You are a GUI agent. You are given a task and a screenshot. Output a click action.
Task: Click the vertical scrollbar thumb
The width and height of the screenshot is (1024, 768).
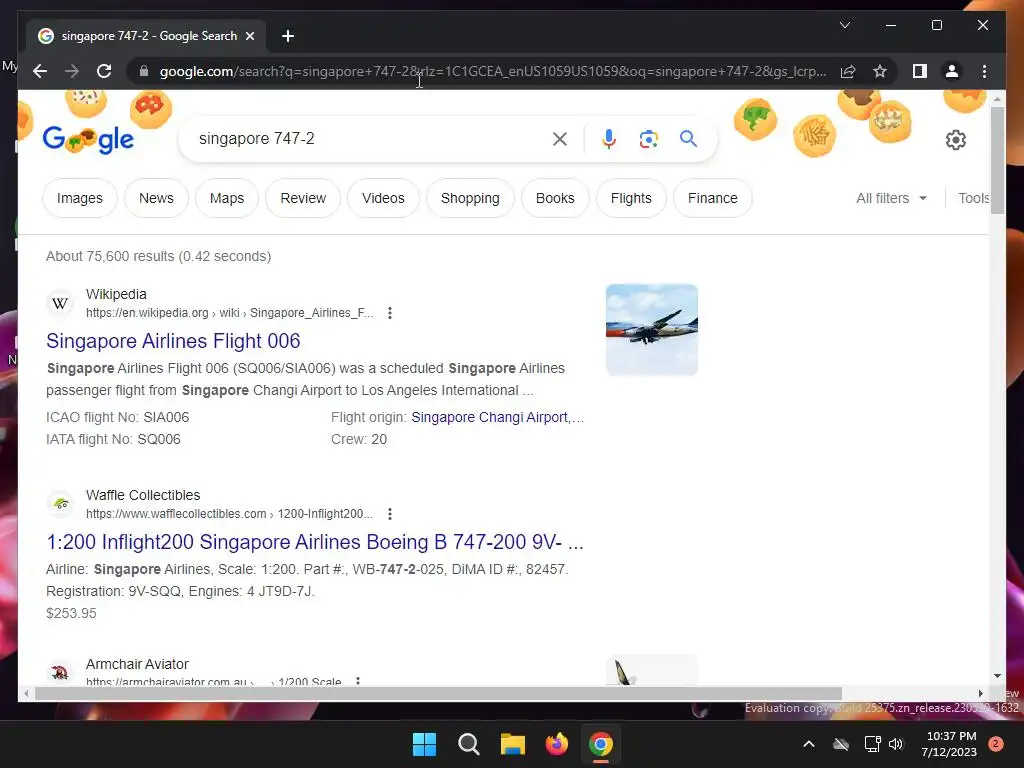(997, 160)
